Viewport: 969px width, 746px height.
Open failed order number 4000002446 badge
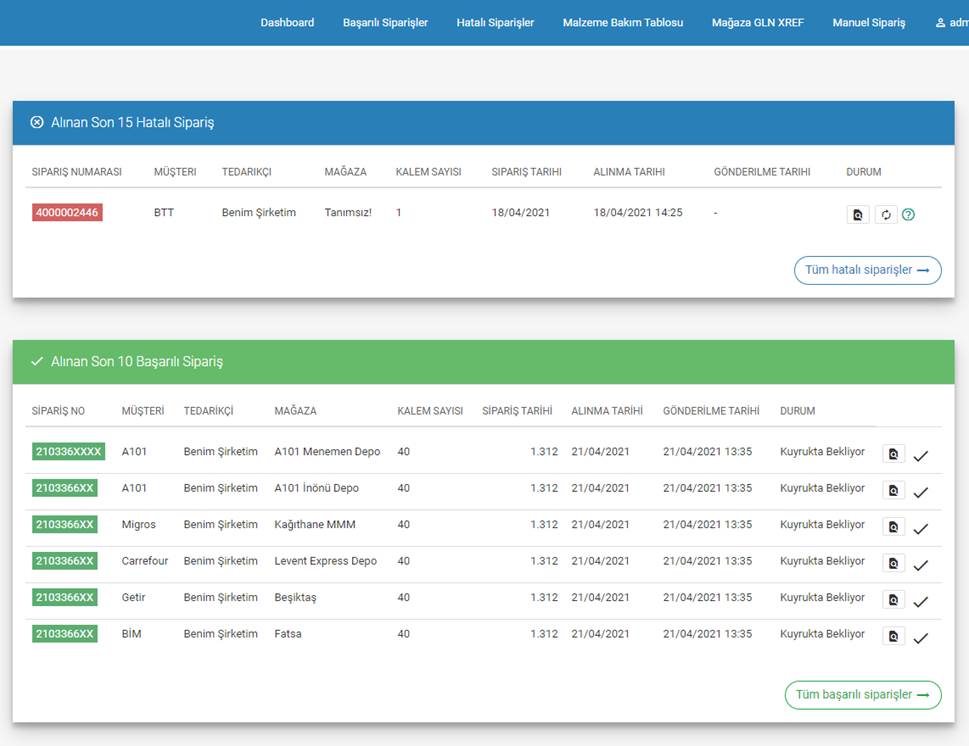tap(67, 213)
